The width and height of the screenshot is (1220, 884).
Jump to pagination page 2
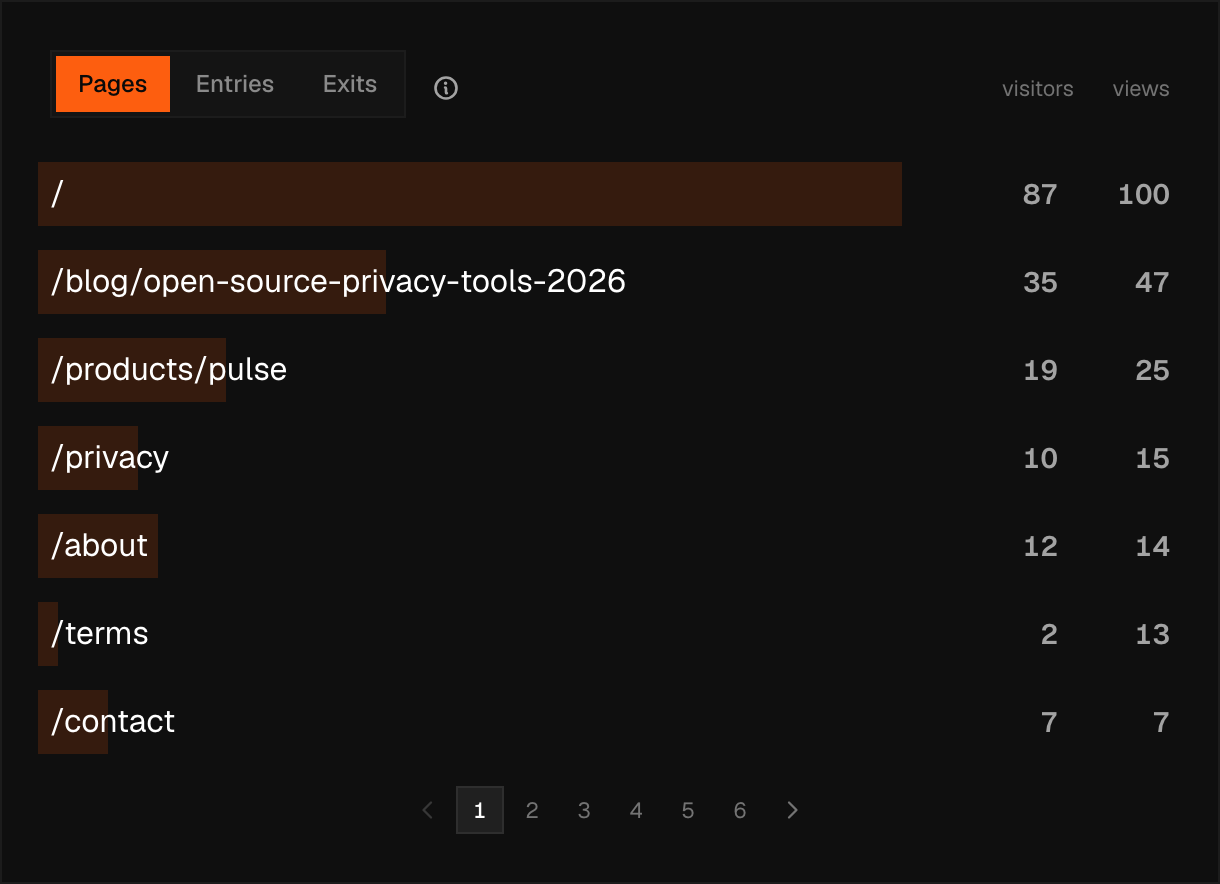532,810
